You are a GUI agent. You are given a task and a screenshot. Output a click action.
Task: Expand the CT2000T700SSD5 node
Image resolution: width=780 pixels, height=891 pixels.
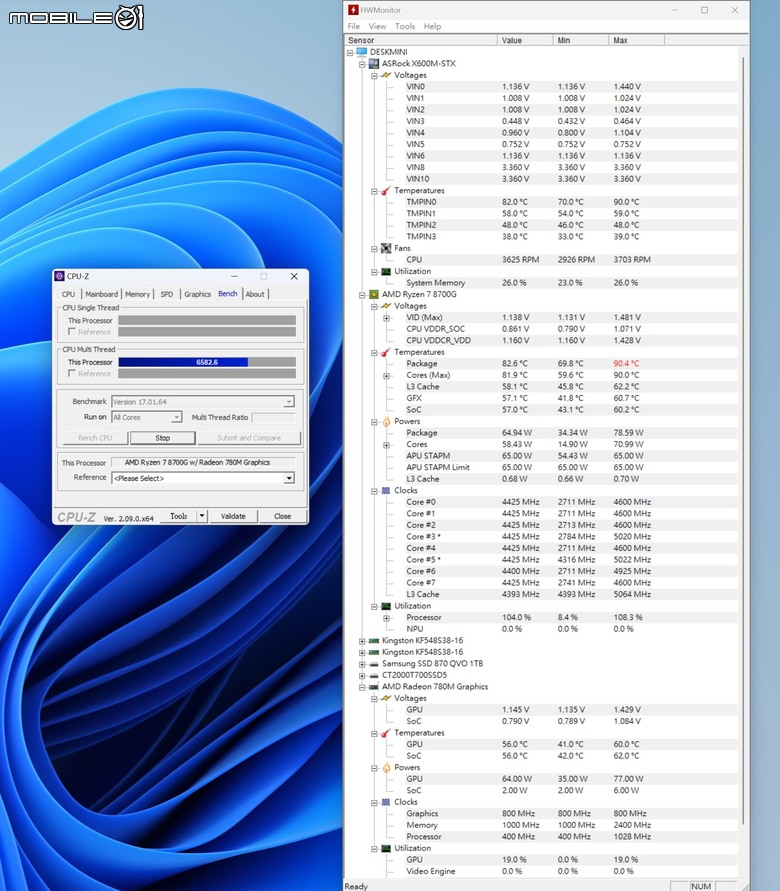point(362,676)
